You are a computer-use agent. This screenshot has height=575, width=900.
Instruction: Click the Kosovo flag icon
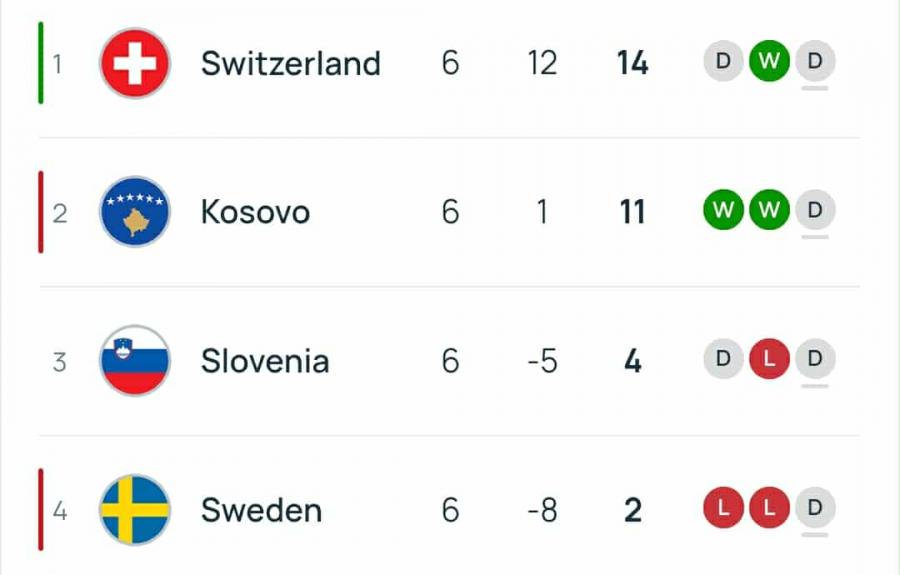(x=135, y=212)
